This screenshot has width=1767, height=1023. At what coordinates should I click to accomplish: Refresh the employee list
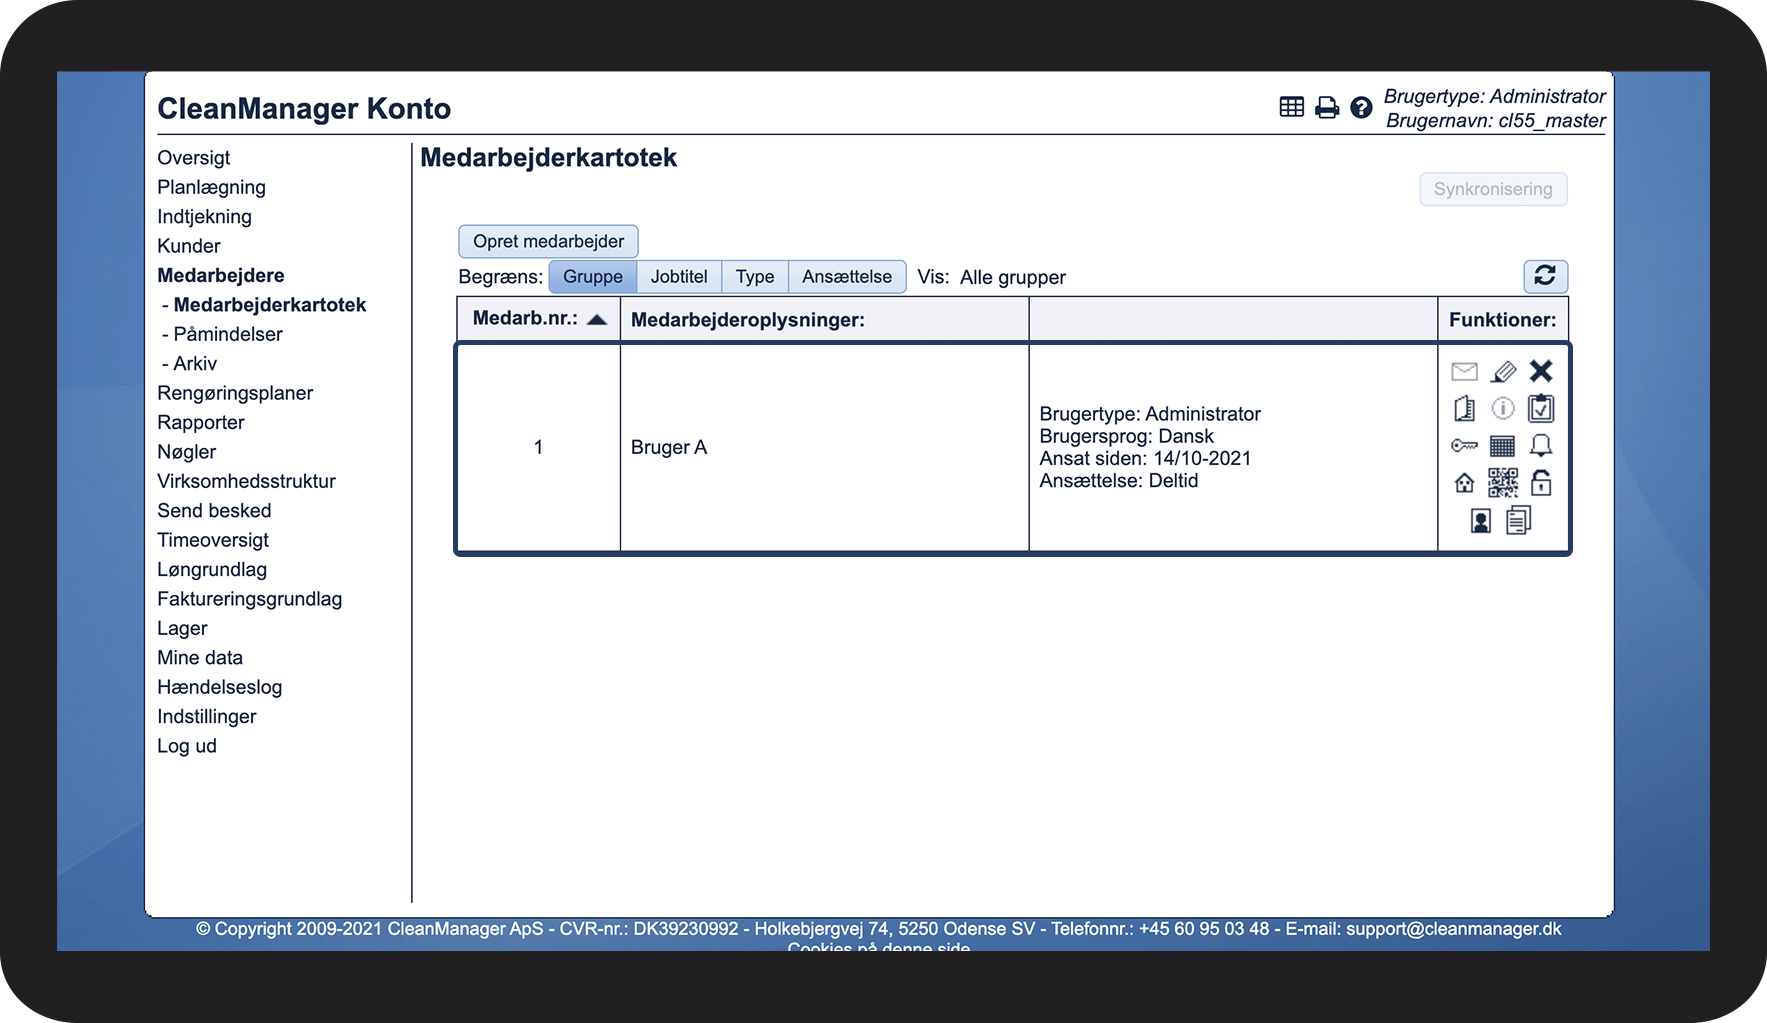tap(1545, 276)
